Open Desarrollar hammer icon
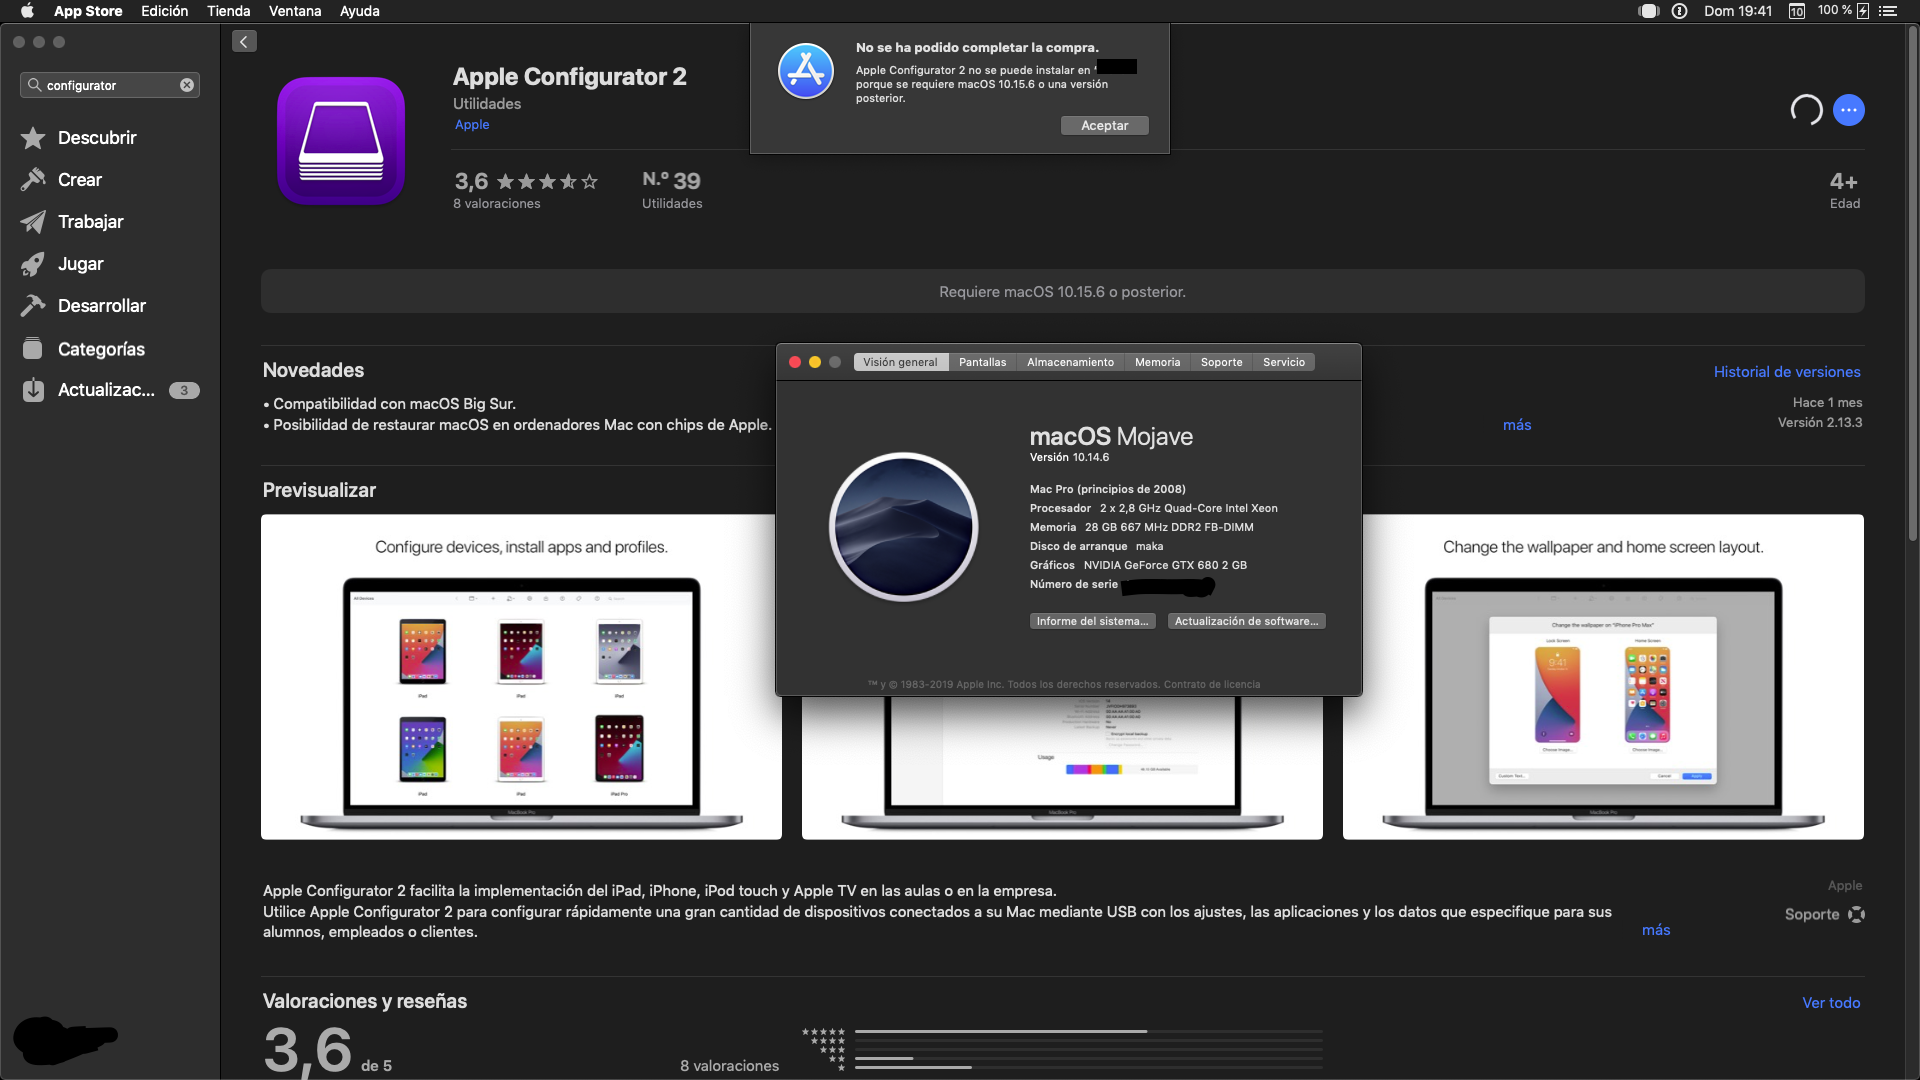1920x1080 pixels. (x=33, y=306)
